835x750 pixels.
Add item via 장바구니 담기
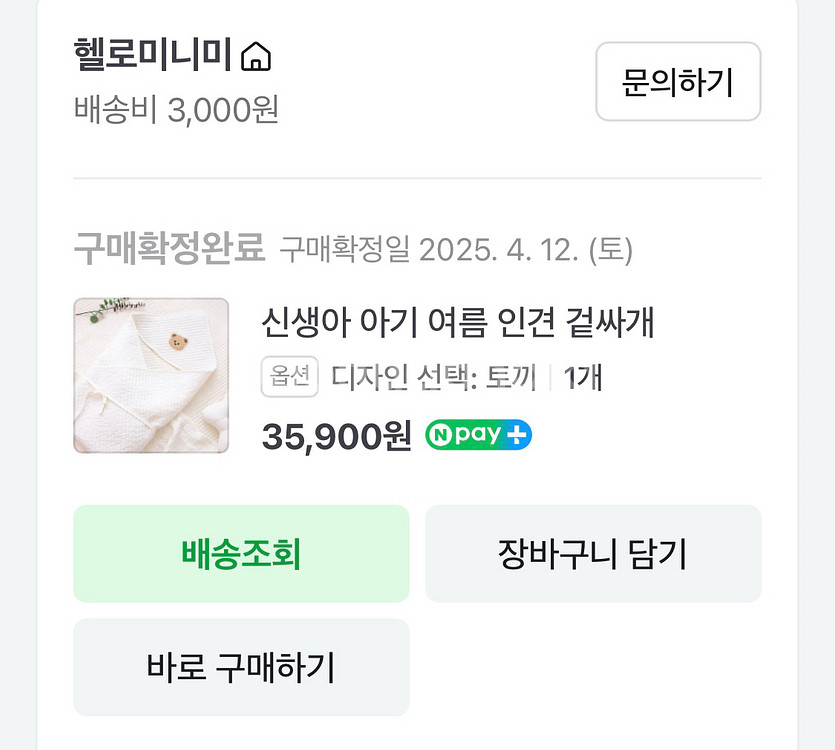pos(593,554)
